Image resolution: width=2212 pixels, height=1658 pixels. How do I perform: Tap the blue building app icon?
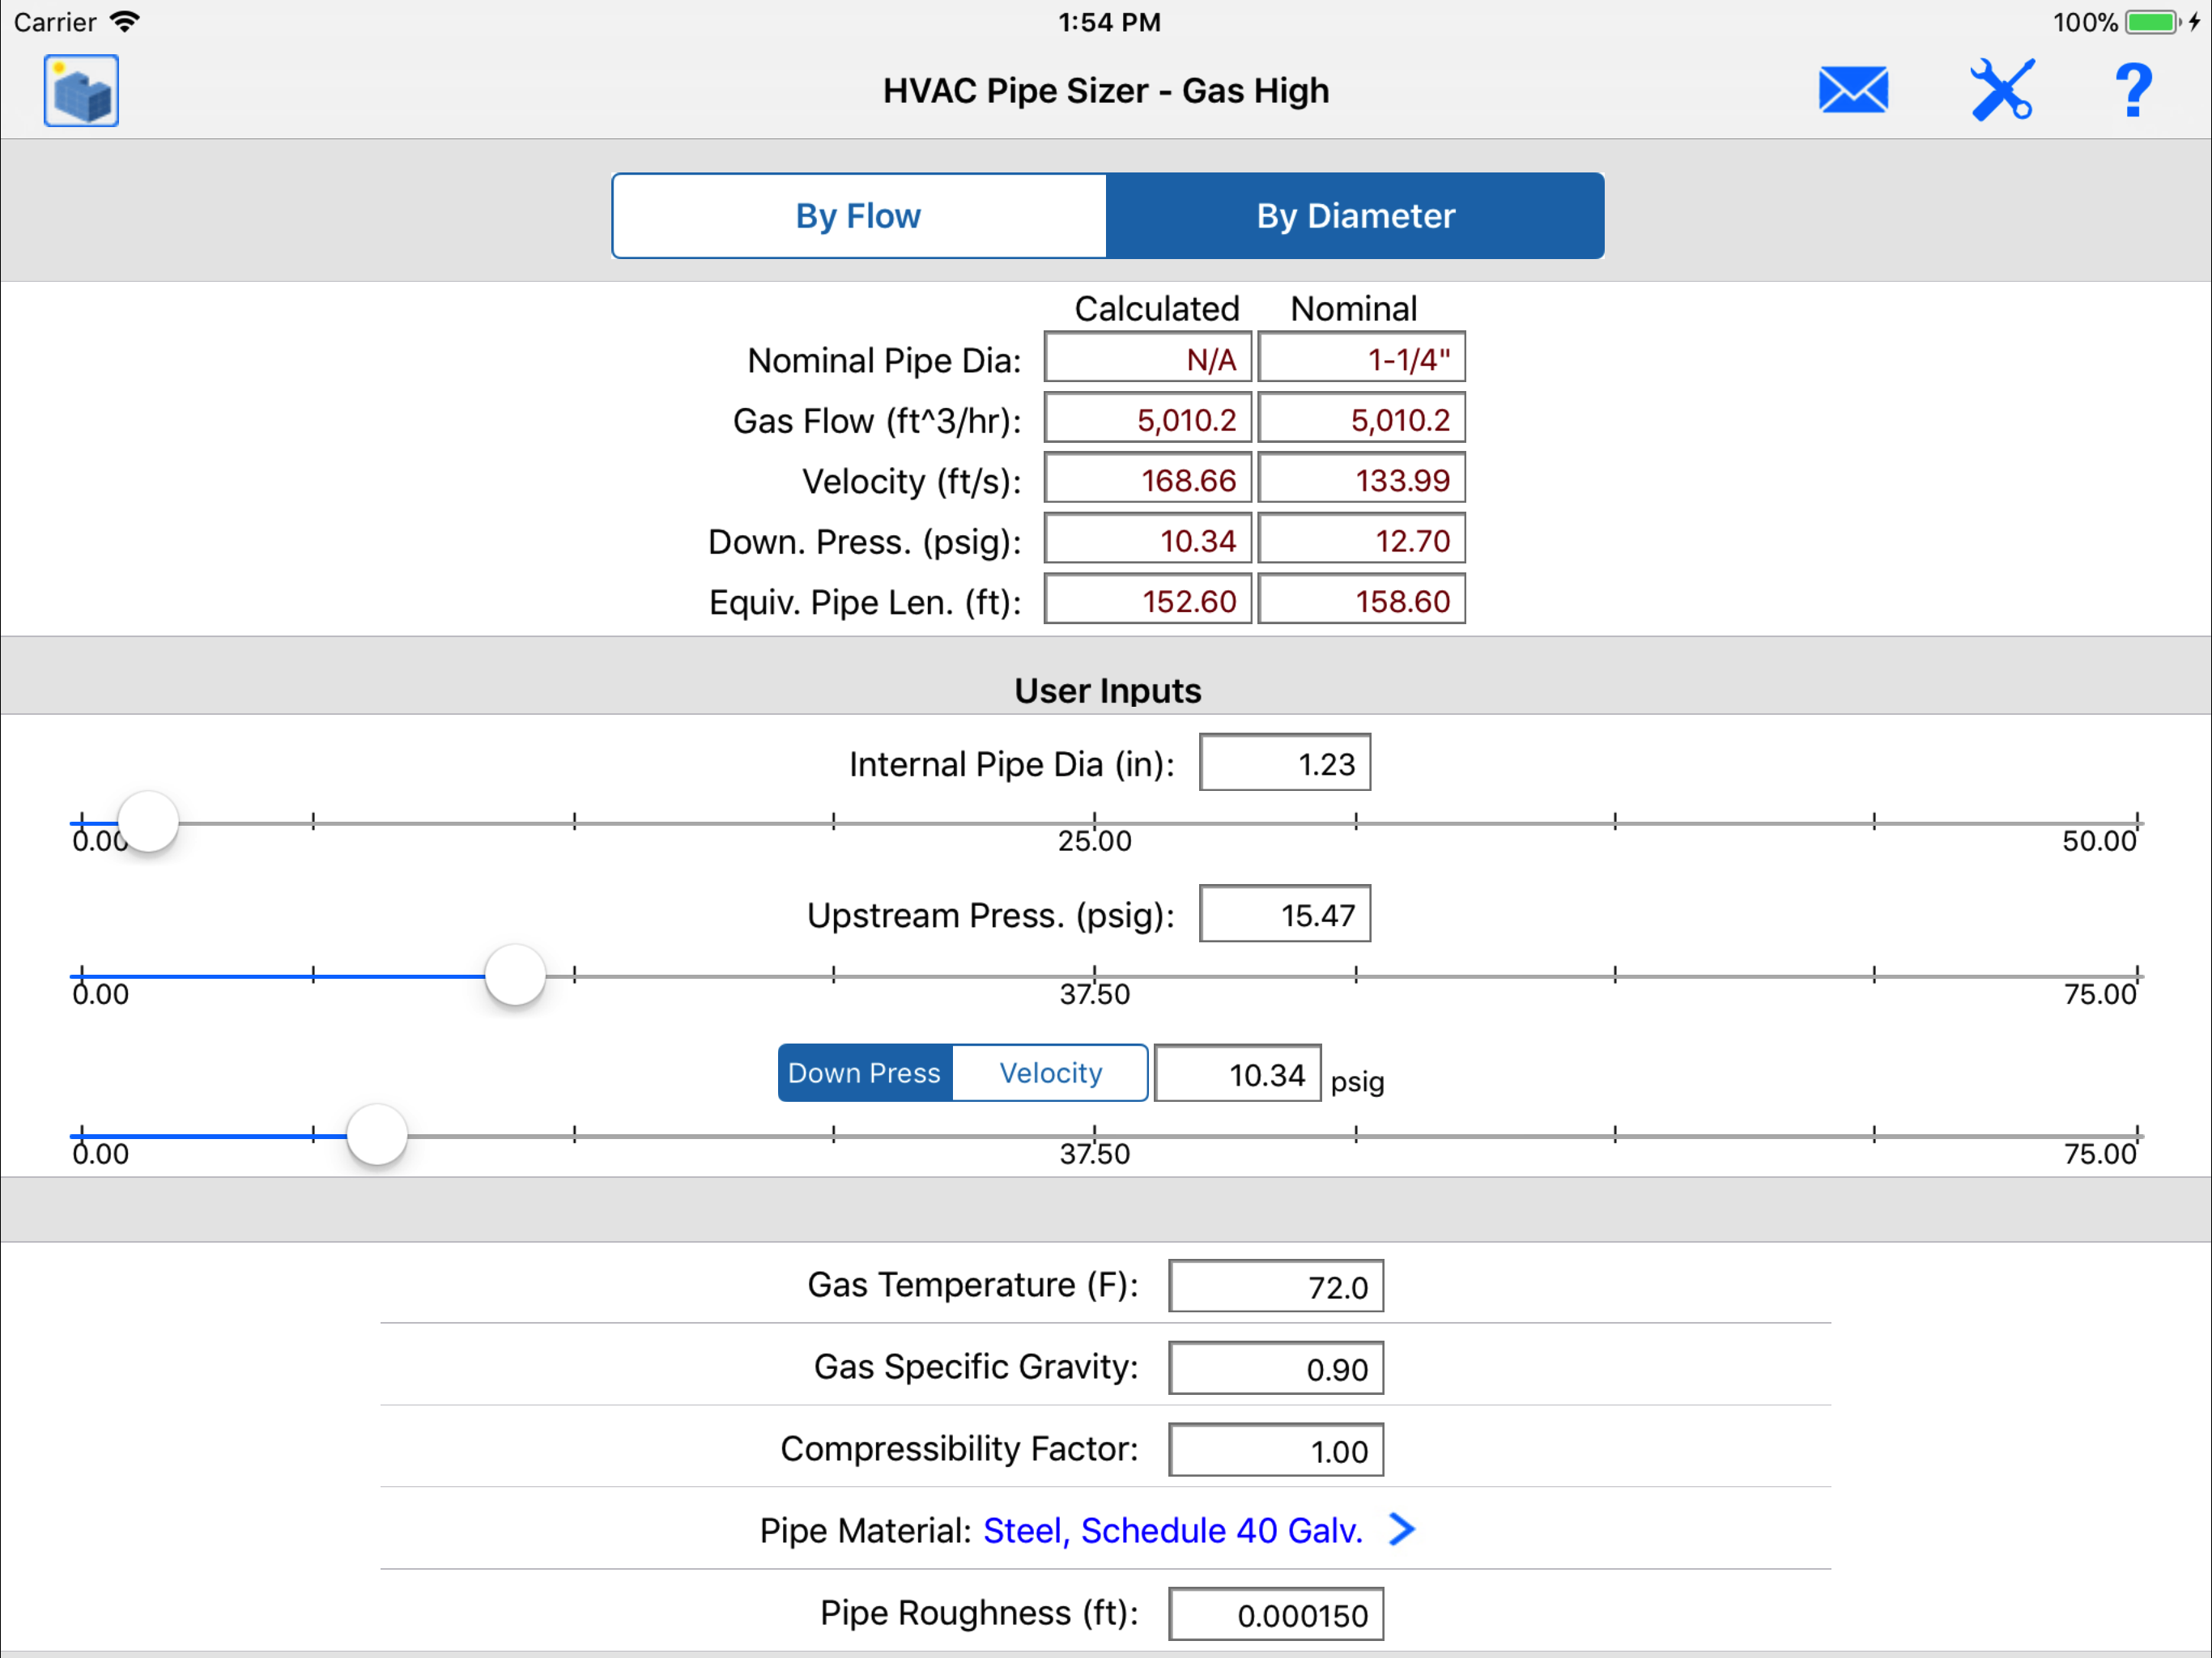[81, 91]
